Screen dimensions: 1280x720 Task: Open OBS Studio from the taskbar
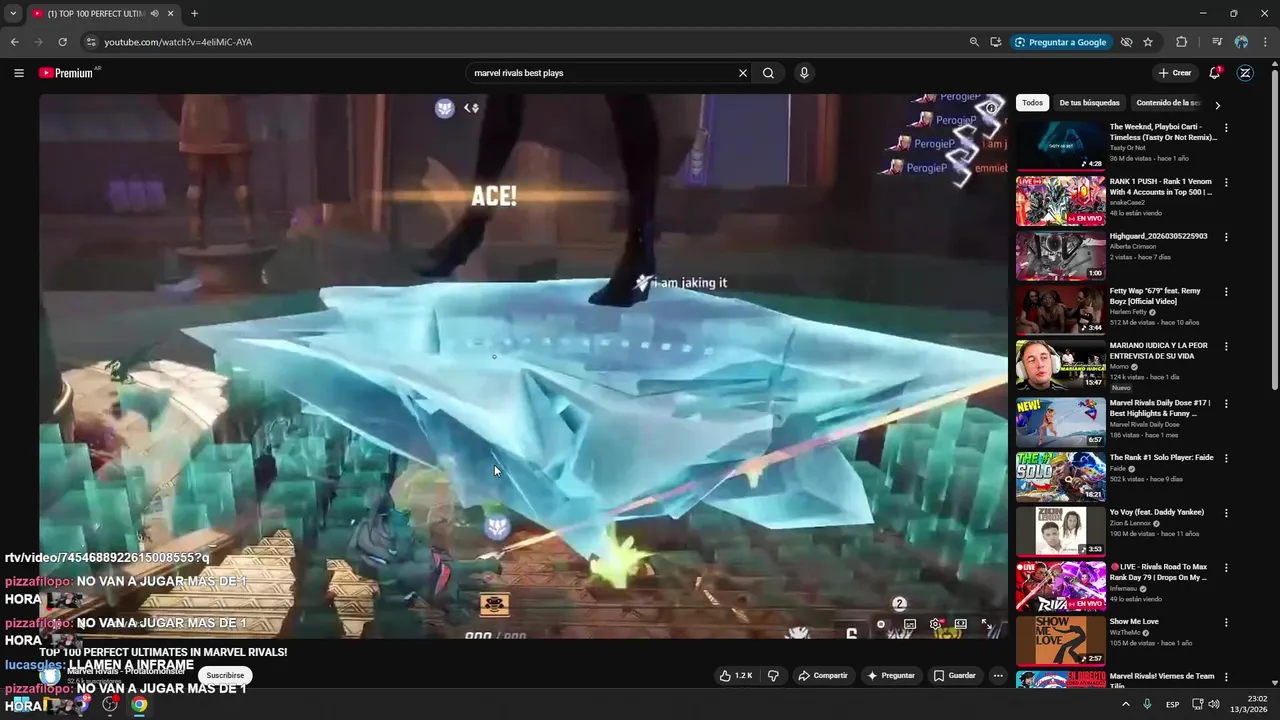(x=110, y=704)
